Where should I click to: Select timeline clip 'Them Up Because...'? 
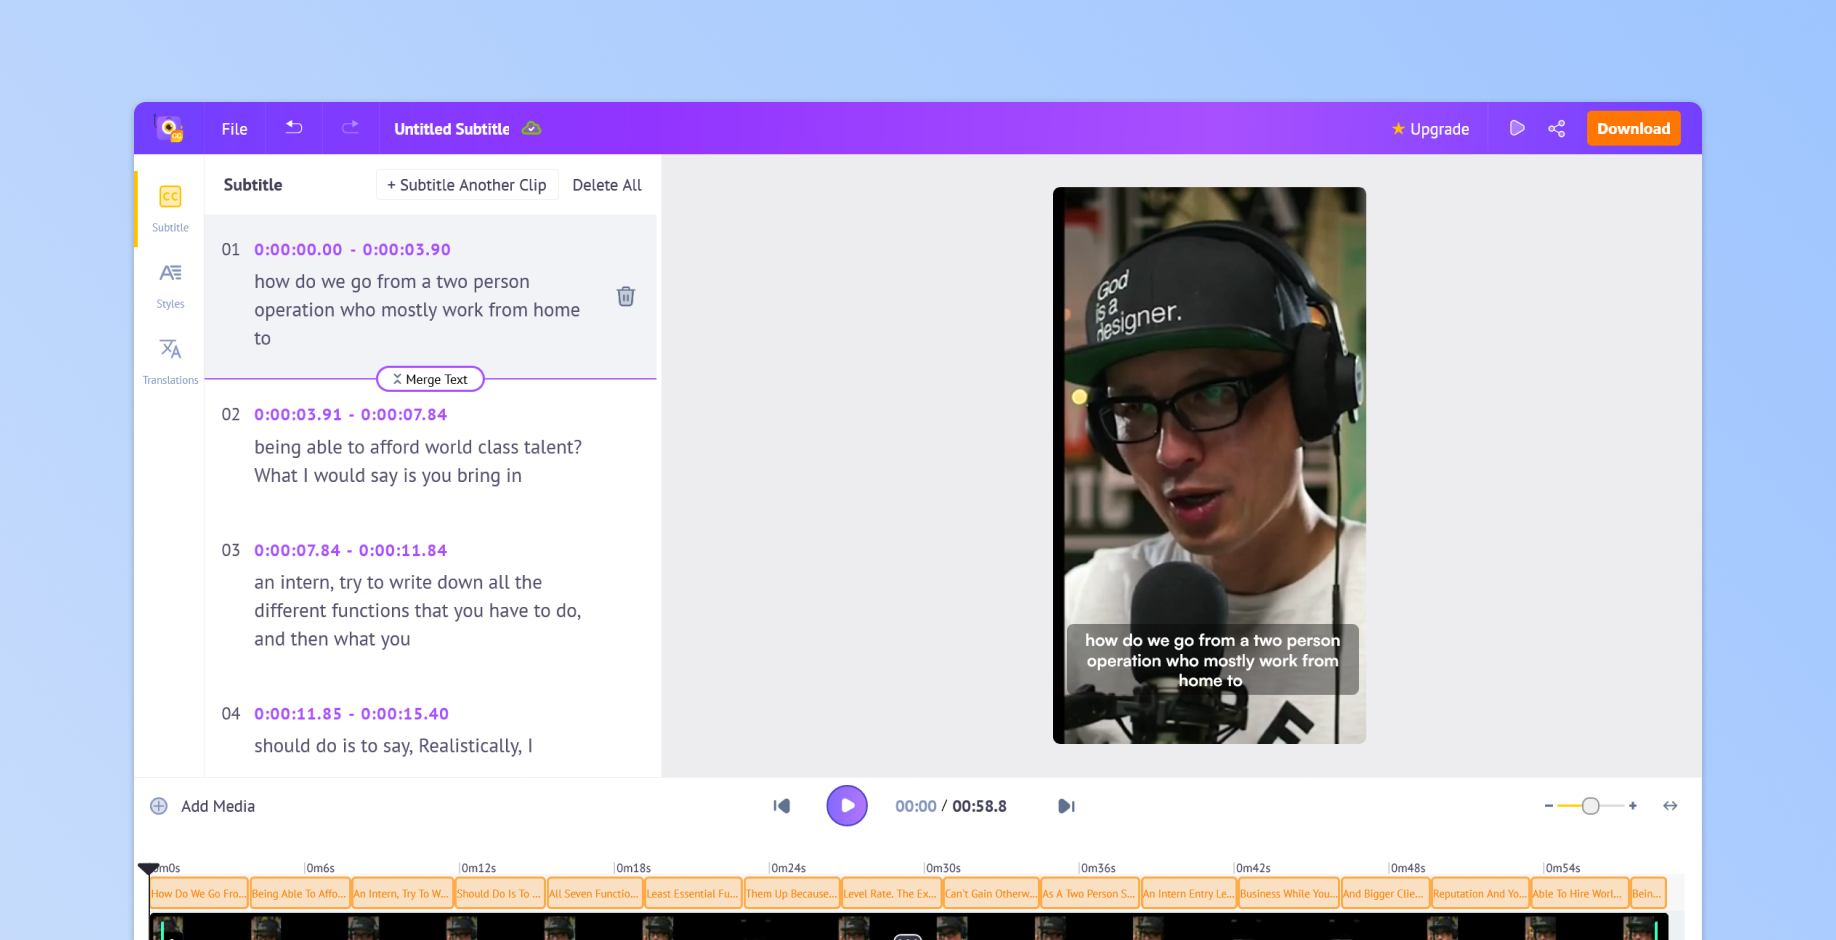(x=792, y=894)
